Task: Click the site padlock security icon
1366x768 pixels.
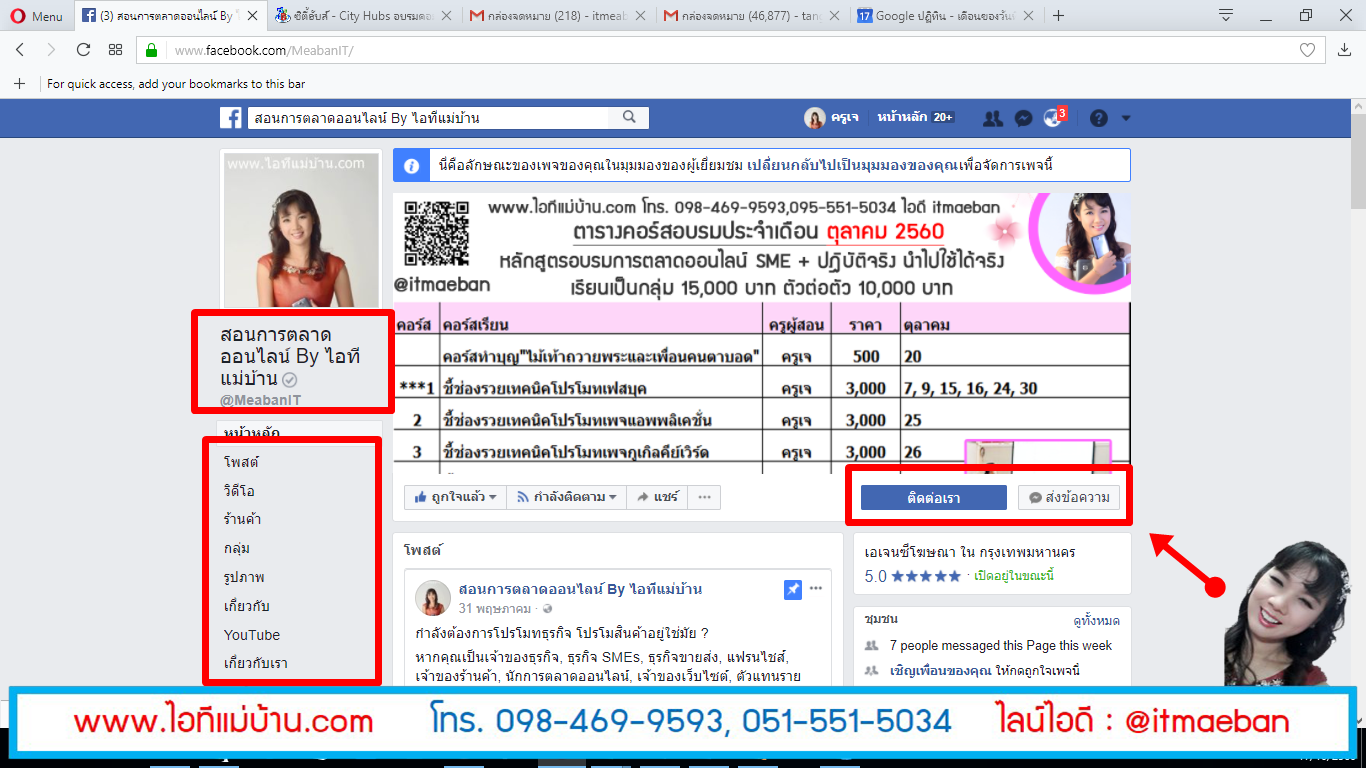Action: tap(151, 50)
